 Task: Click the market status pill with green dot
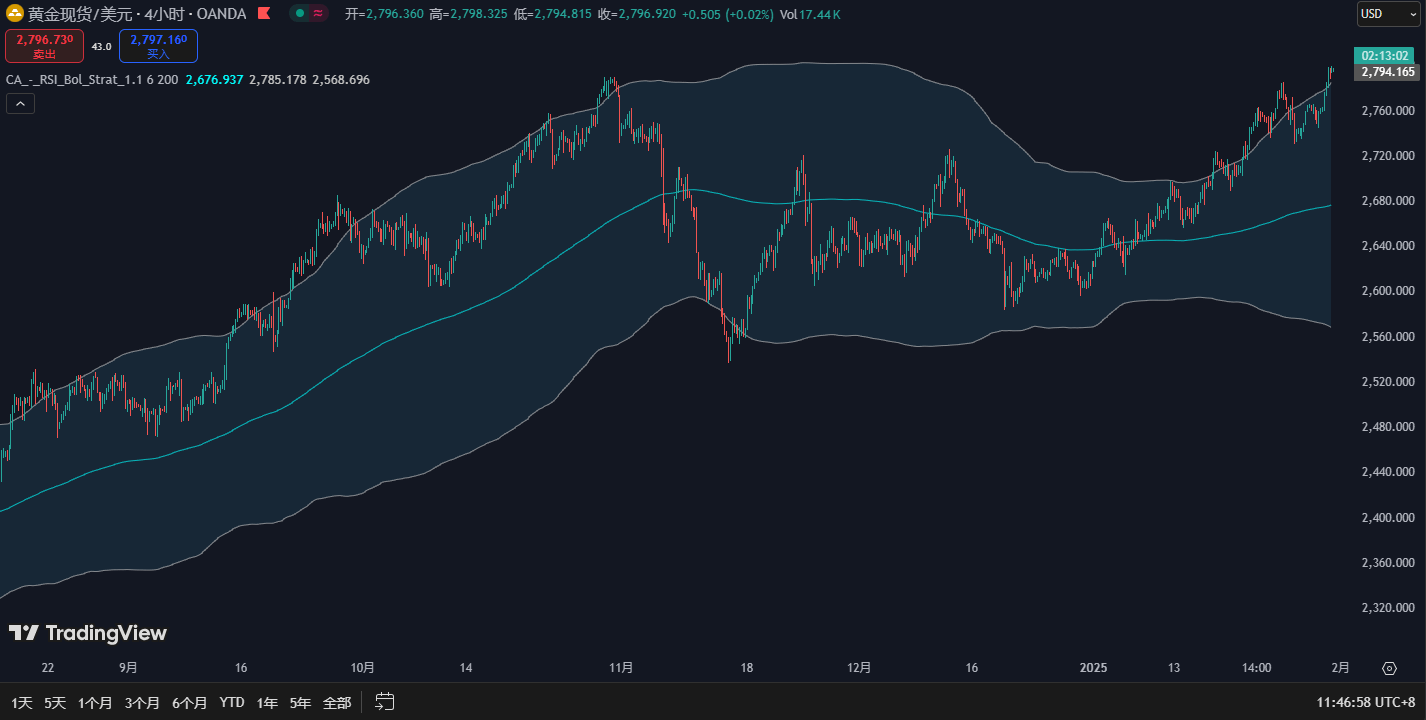(x=310, y=14)
